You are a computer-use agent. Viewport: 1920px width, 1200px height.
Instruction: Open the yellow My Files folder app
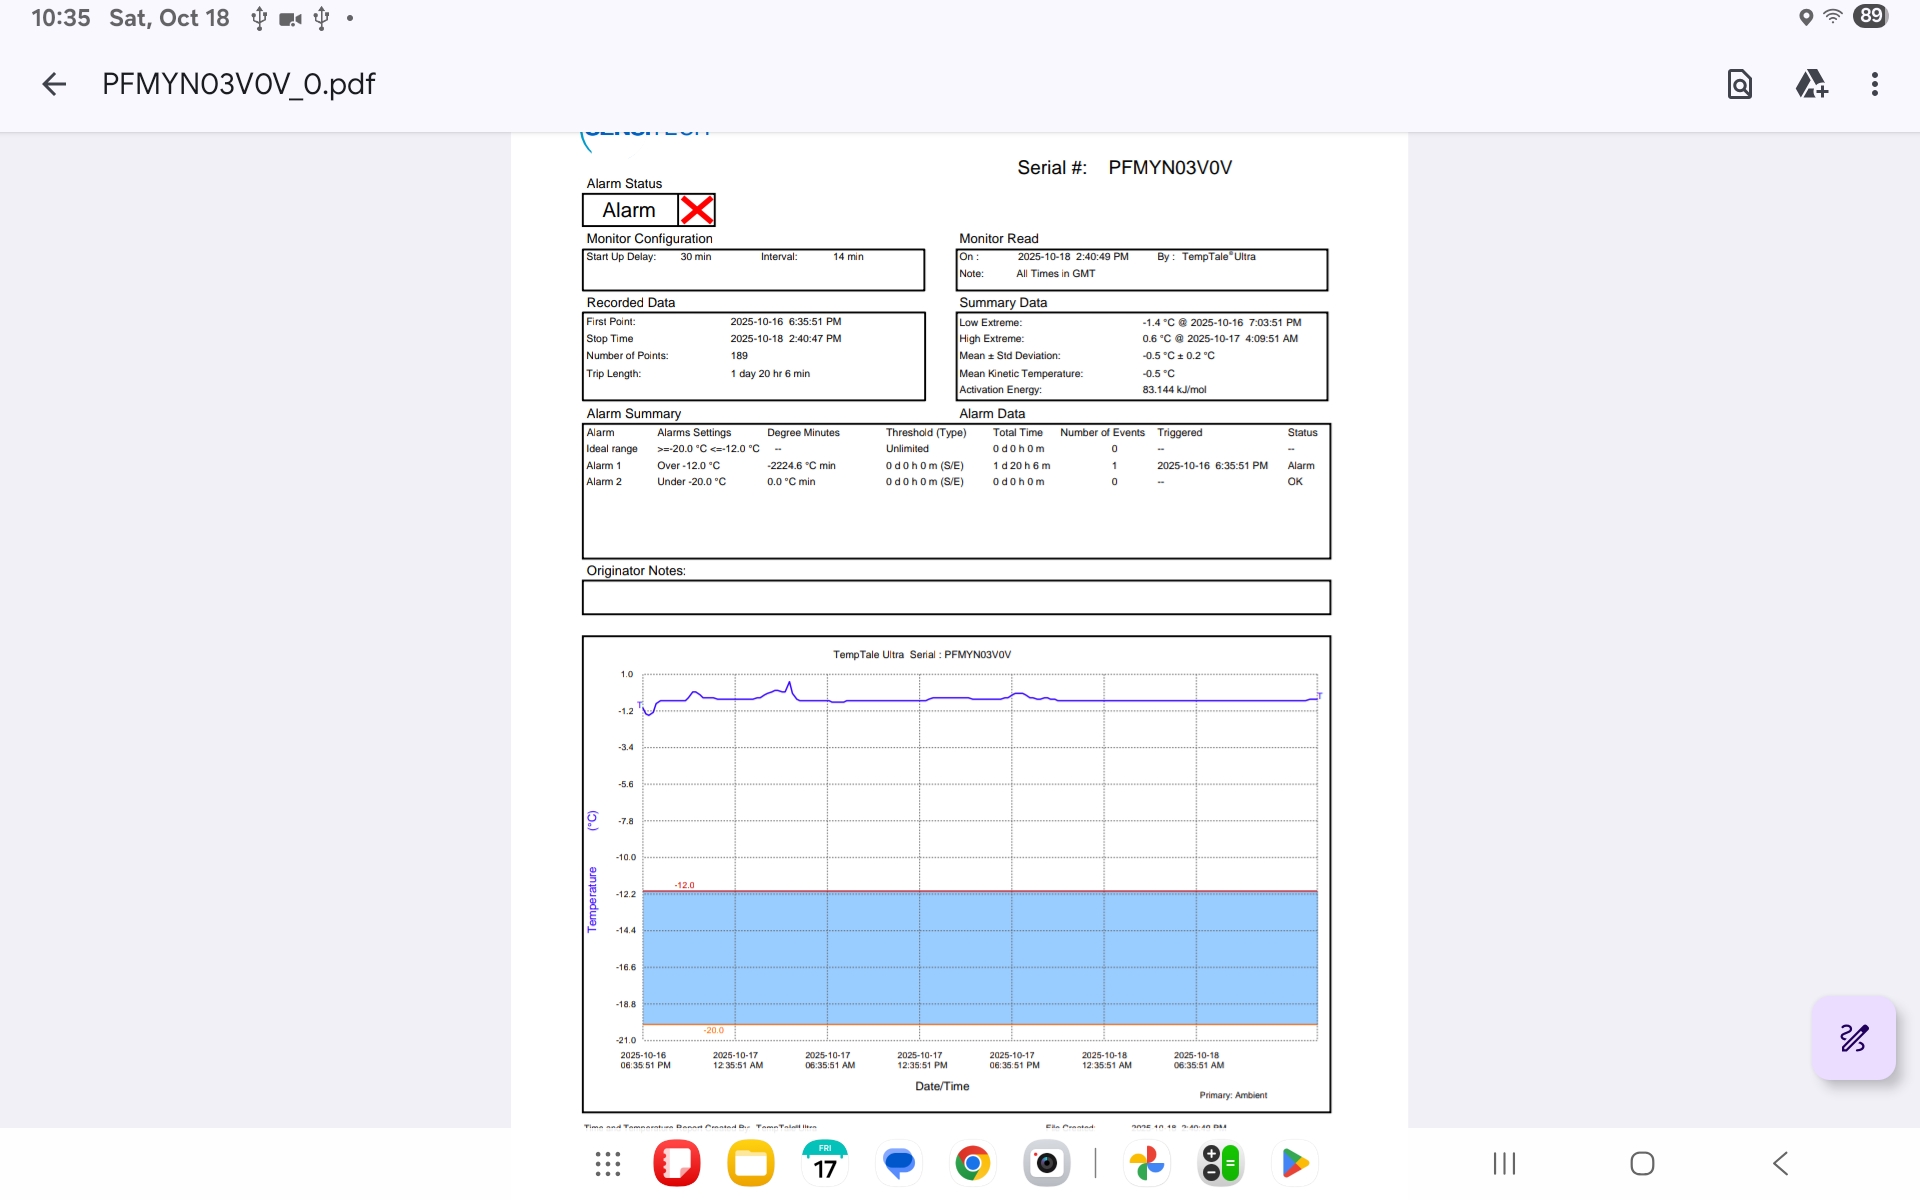coord(751,1163)
